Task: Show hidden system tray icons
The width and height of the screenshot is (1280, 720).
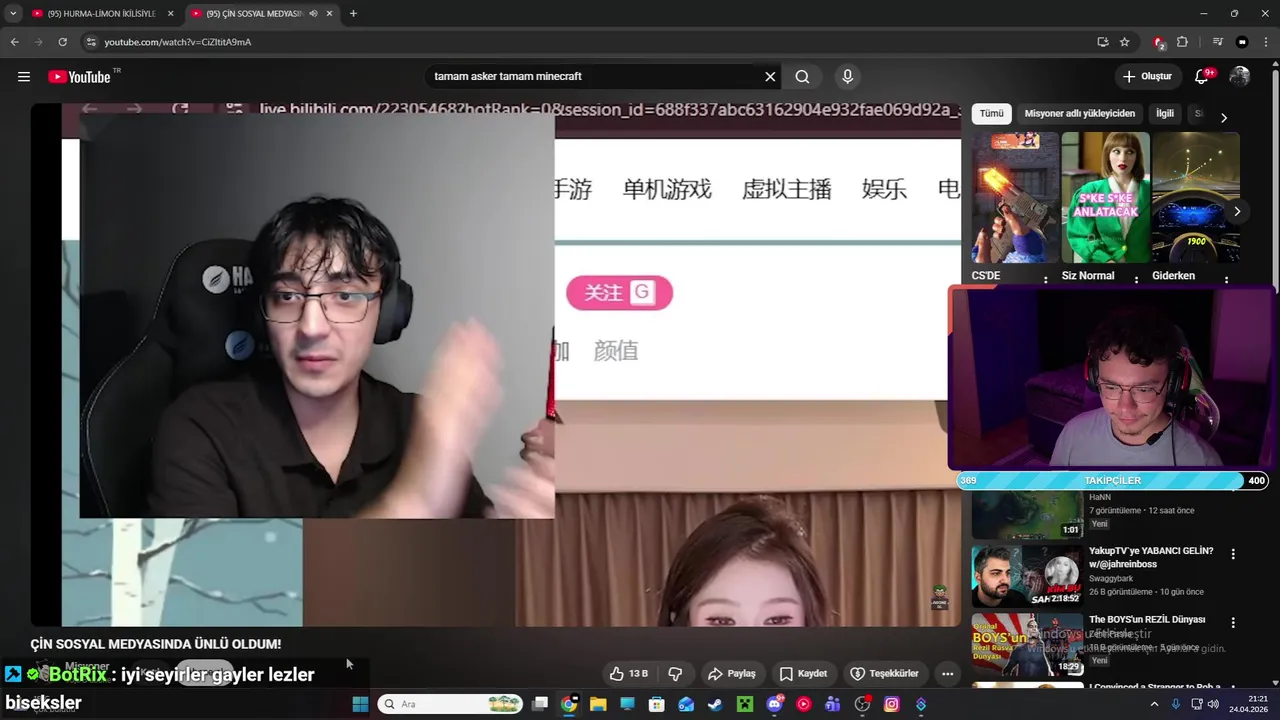Action: 1154,704
